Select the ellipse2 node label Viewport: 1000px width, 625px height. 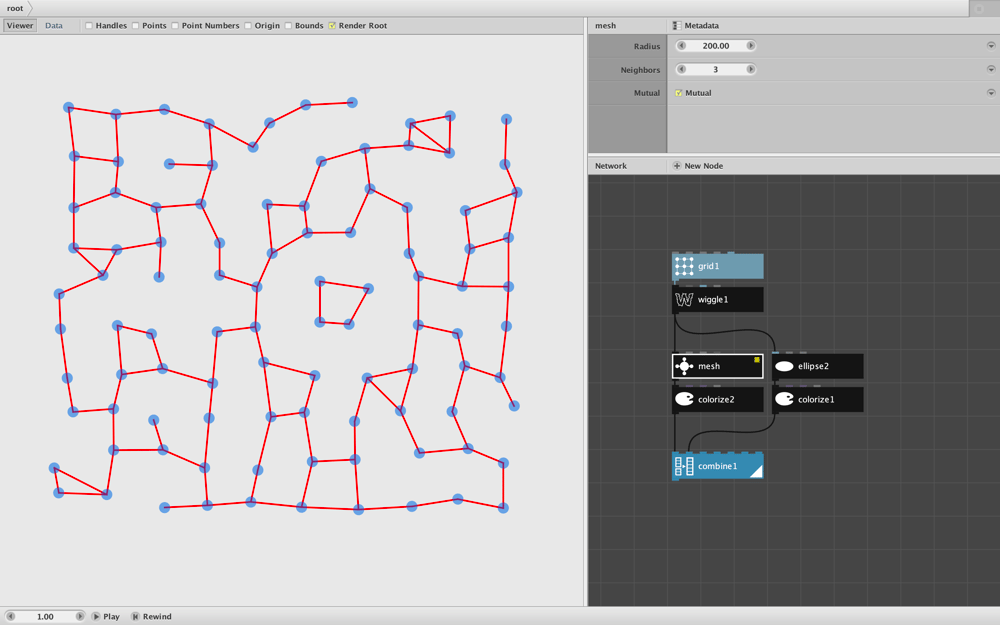(813, 366)
